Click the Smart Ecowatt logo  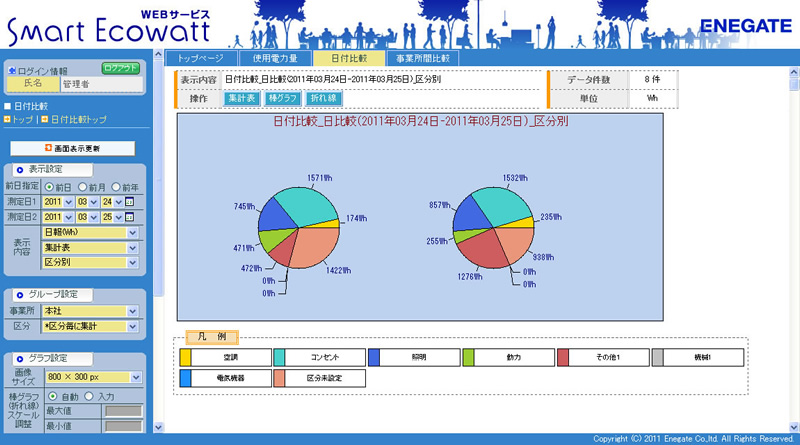(x=108, y=28)
